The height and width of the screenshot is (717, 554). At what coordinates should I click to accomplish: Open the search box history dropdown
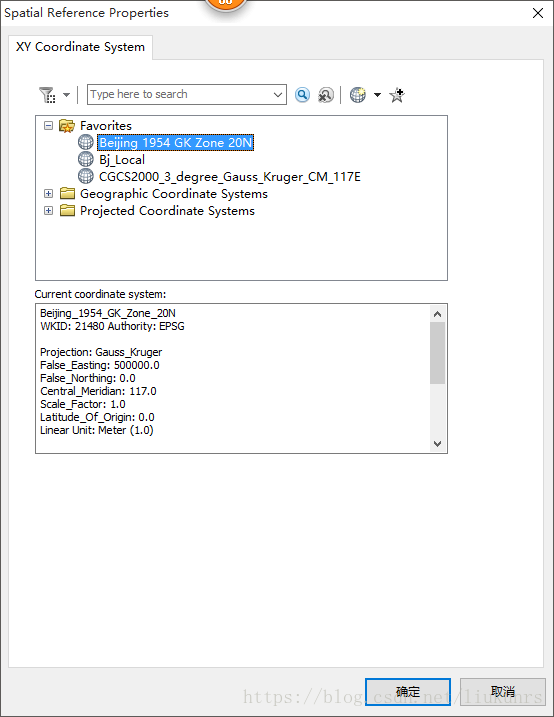[x=277, y=95]
